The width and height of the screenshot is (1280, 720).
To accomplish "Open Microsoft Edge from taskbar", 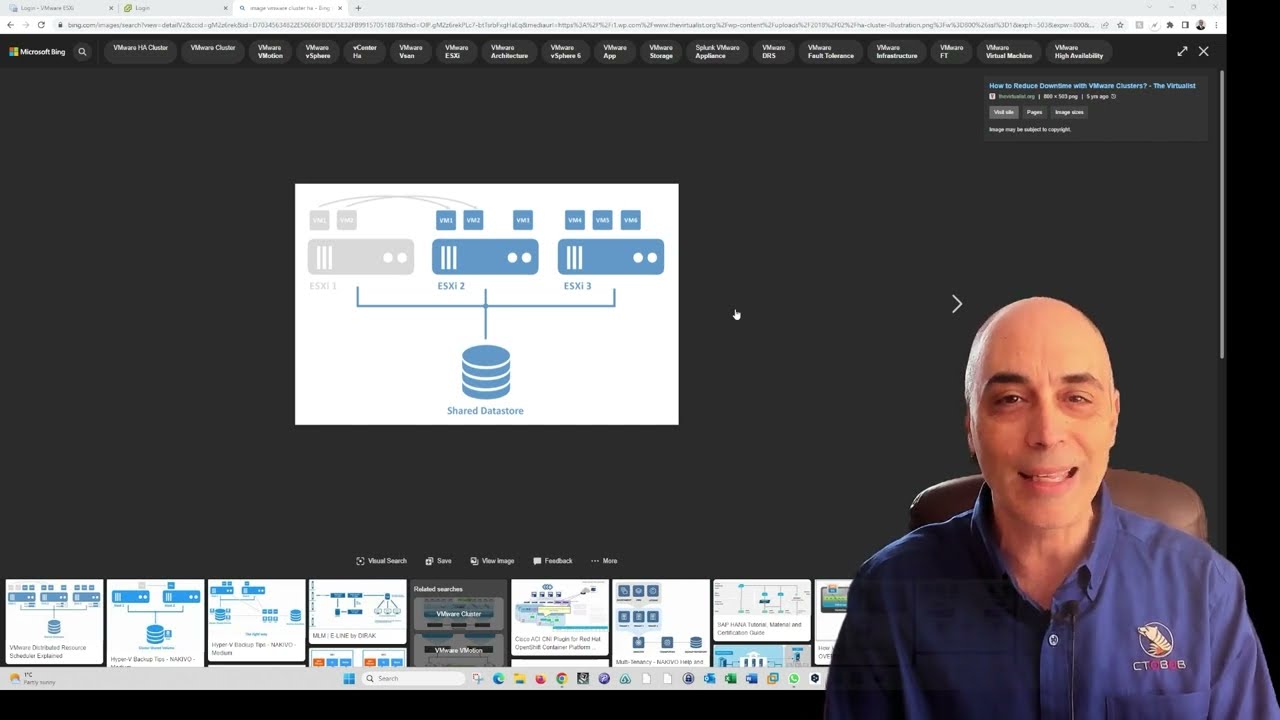I will coord(498,678).
